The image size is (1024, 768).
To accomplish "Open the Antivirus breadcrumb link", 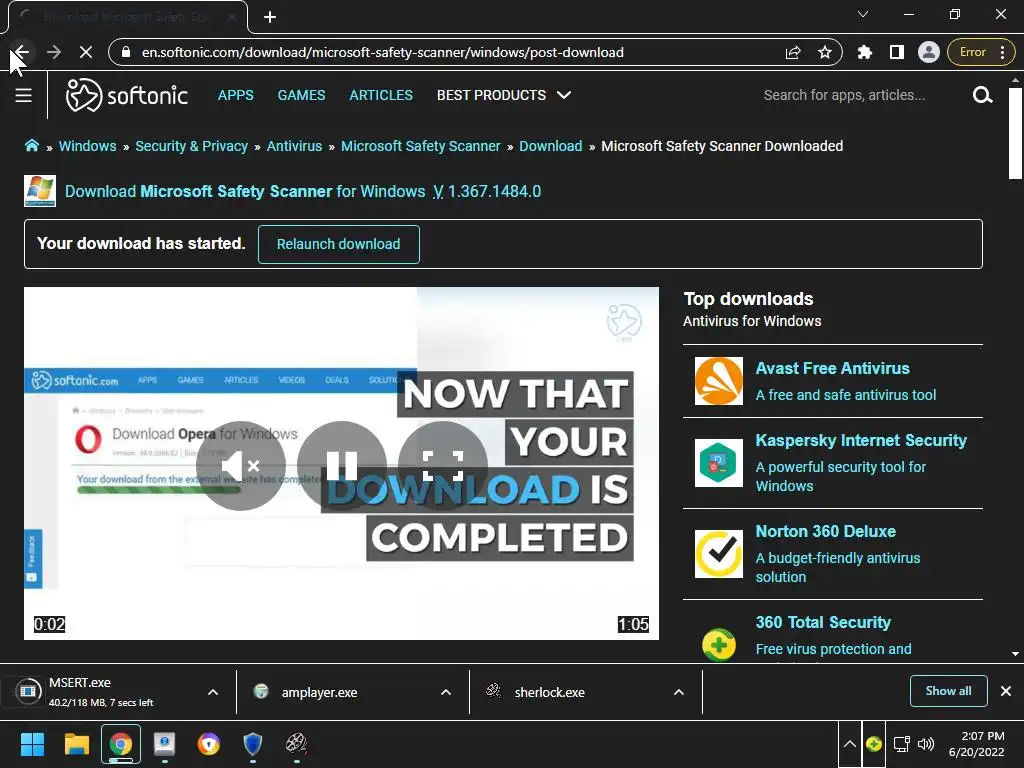I will 295,146.
